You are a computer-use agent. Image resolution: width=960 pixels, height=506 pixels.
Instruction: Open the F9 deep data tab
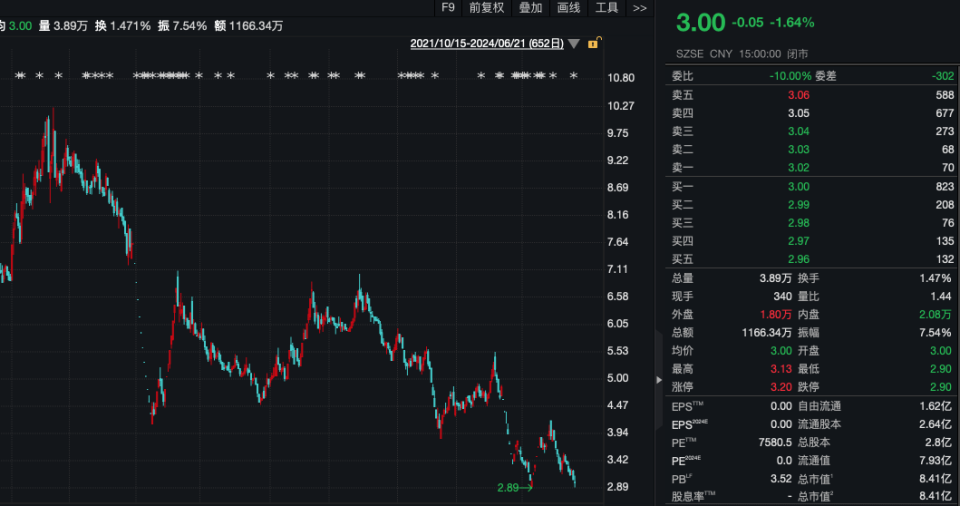tap(448, 8)
